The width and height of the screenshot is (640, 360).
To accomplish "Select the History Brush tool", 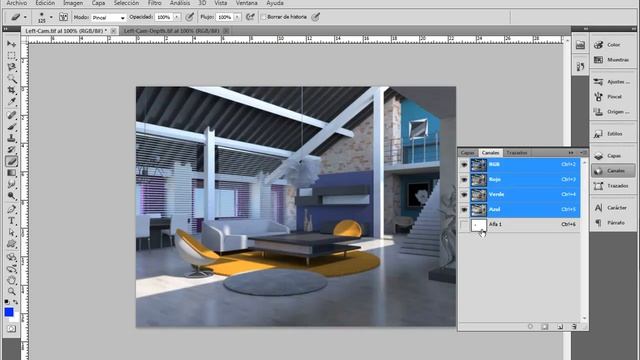I will 11,149.
